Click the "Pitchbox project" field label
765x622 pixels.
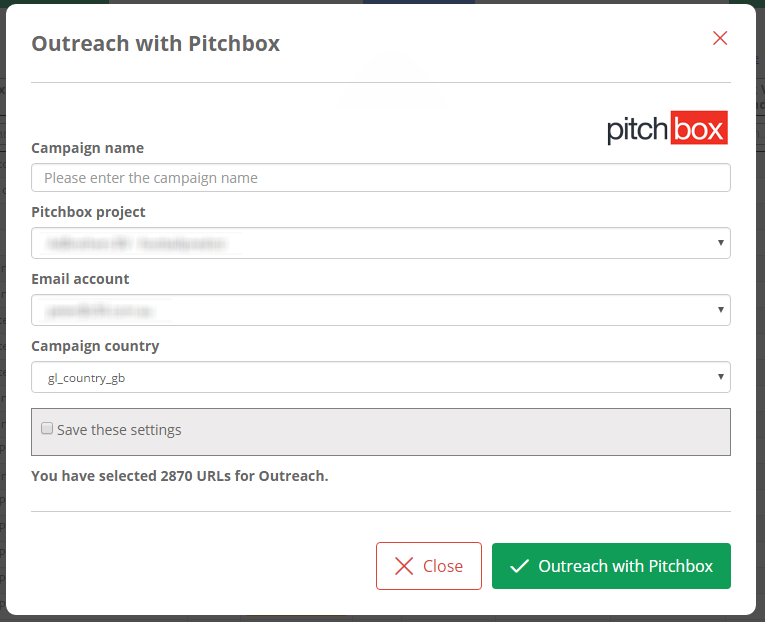pos(88,212)
